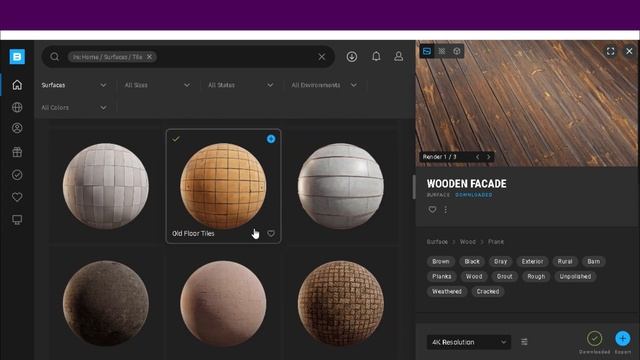640x360 pixels.
Task: Select the Brown tag
Action: click(x=441, y=261)
